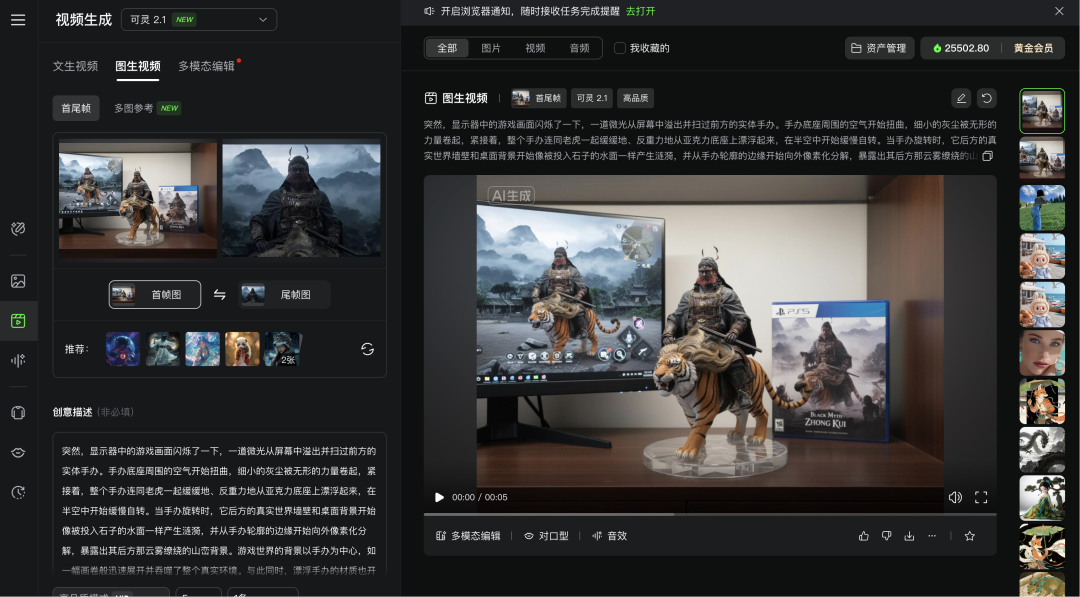Toggle the 我收藏的 checkbox
Image resolution: width=1080 pixels, height=597 pixels.
(619, 48)
